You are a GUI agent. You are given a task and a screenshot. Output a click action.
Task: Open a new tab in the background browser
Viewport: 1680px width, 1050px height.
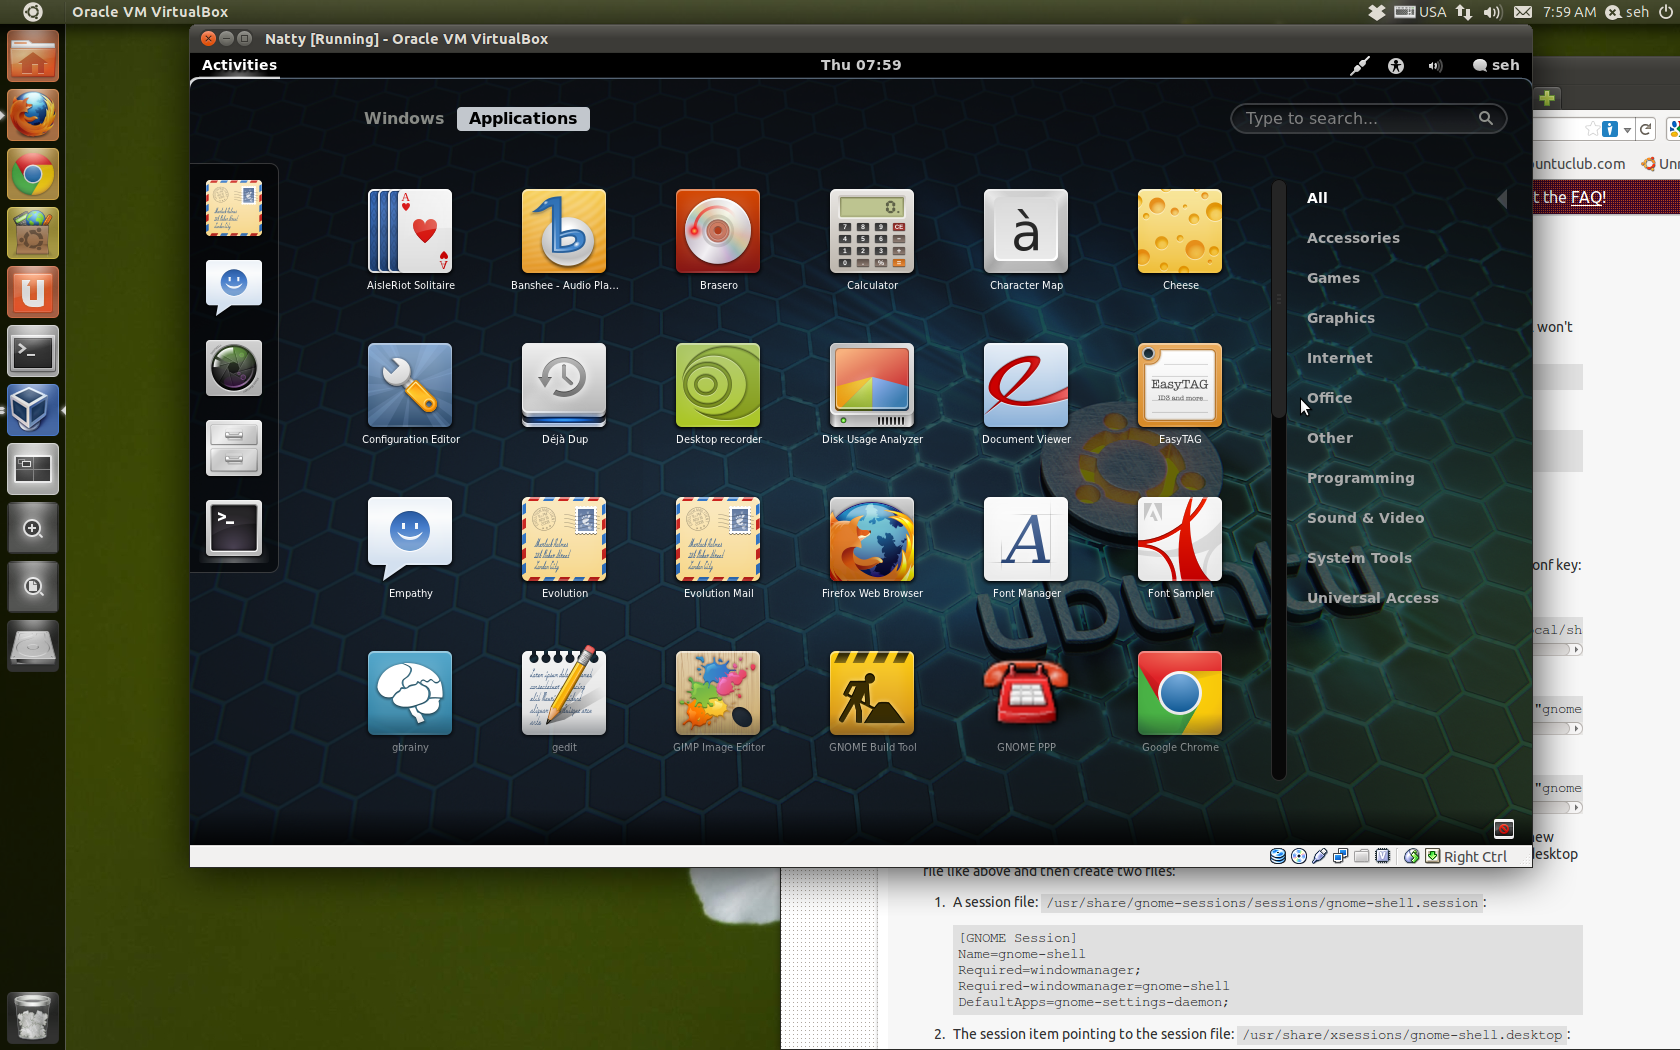1547,98
